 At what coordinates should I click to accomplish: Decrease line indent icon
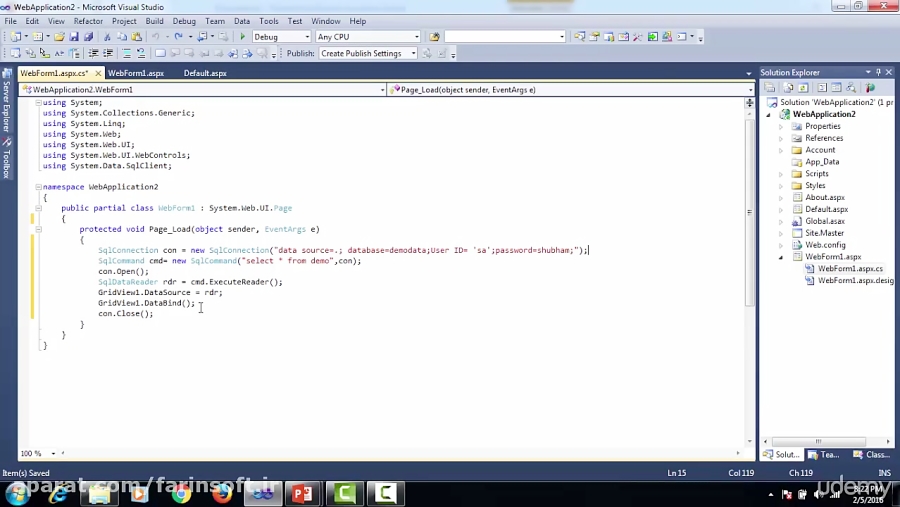[x=93, y=53]
